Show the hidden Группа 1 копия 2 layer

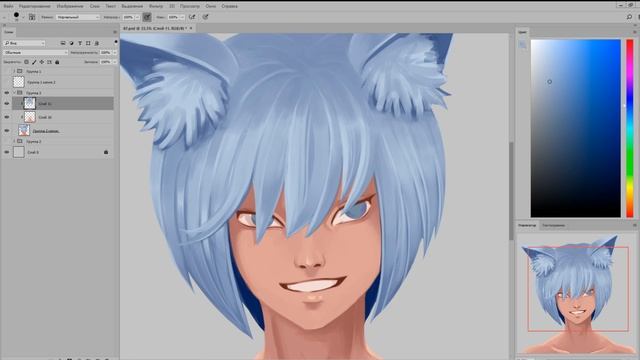tap(7, 82)
